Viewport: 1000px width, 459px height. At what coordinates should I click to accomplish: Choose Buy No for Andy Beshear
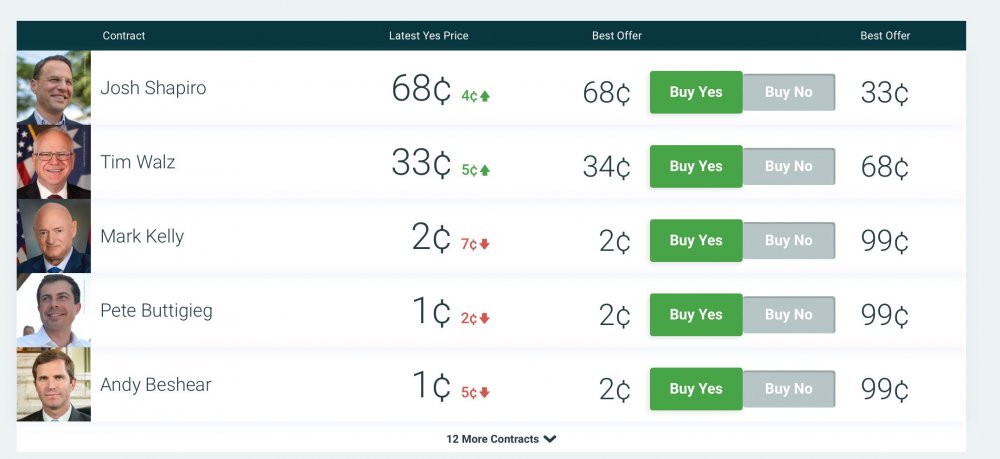(x=789, y=388)
